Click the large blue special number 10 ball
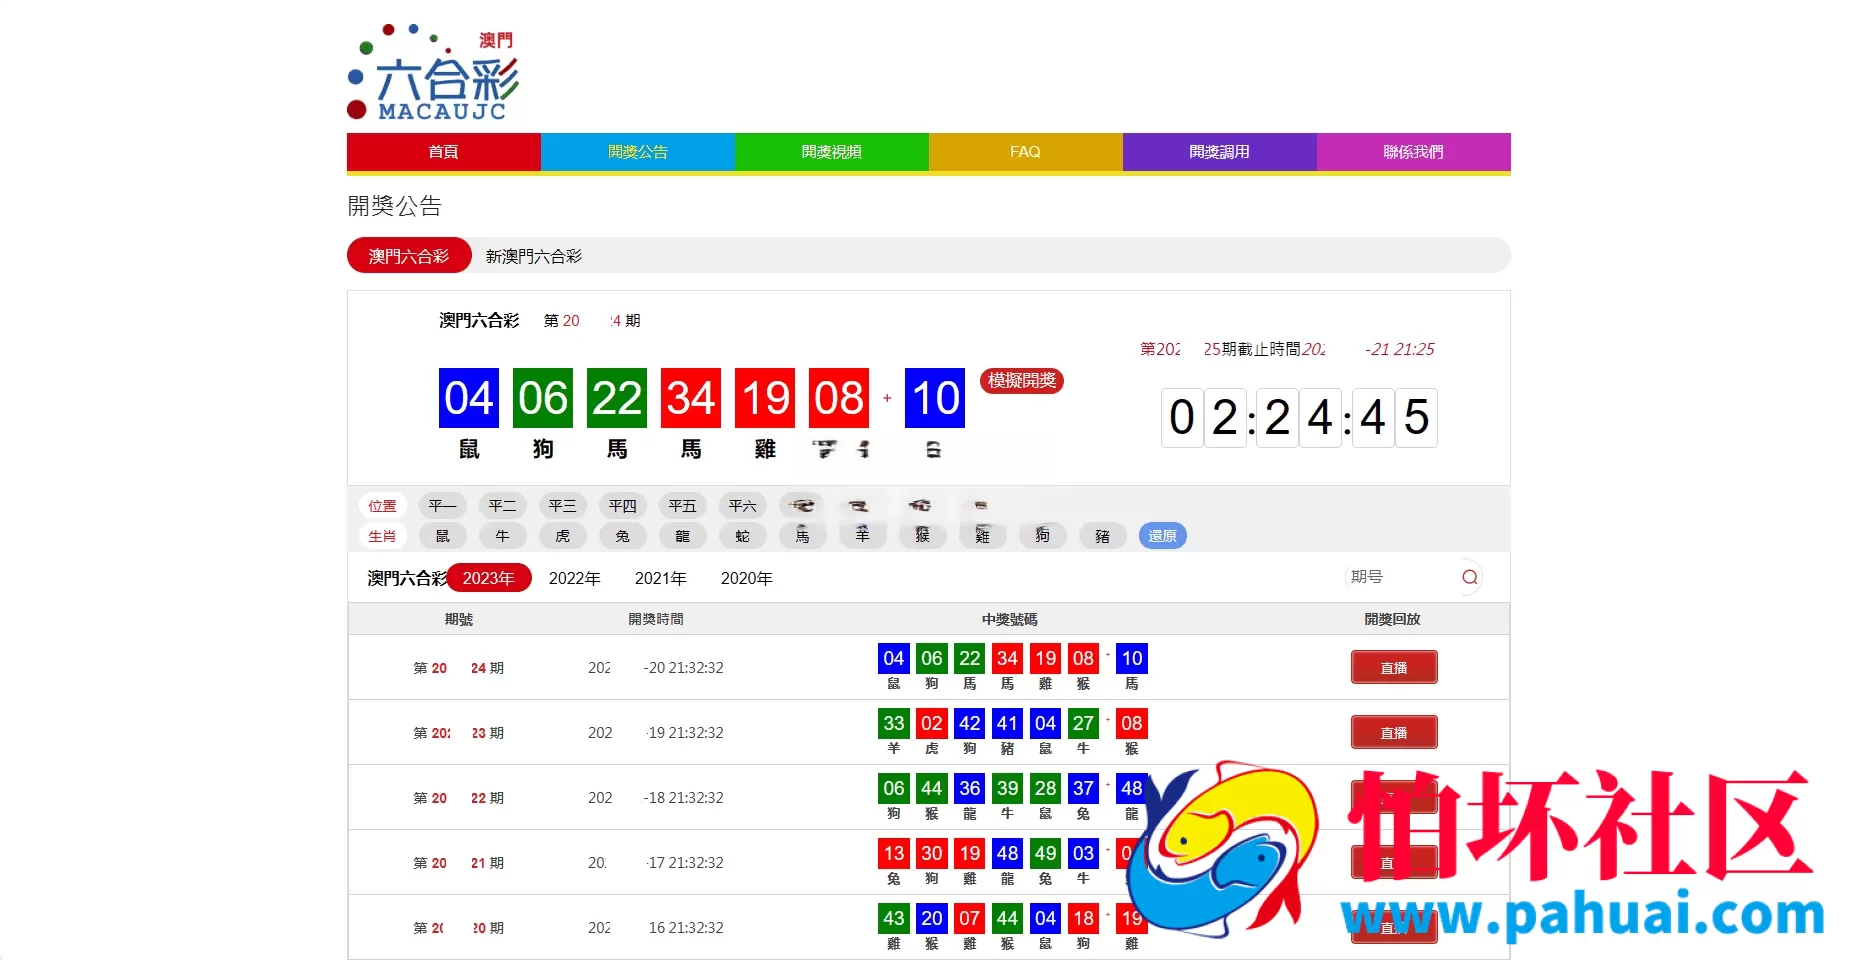 click(935, 398)
